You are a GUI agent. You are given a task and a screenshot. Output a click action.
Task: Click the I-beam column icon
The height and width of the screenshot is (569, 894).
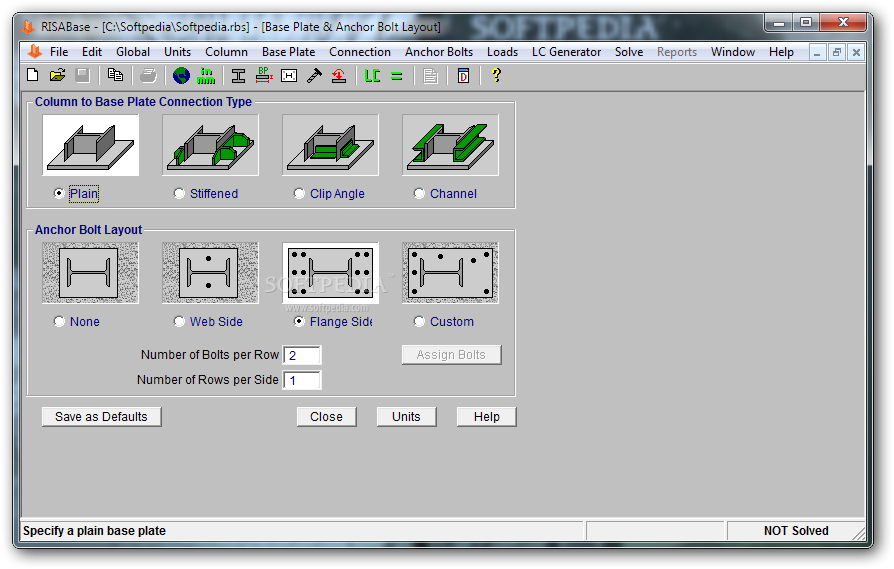(238, 75)
